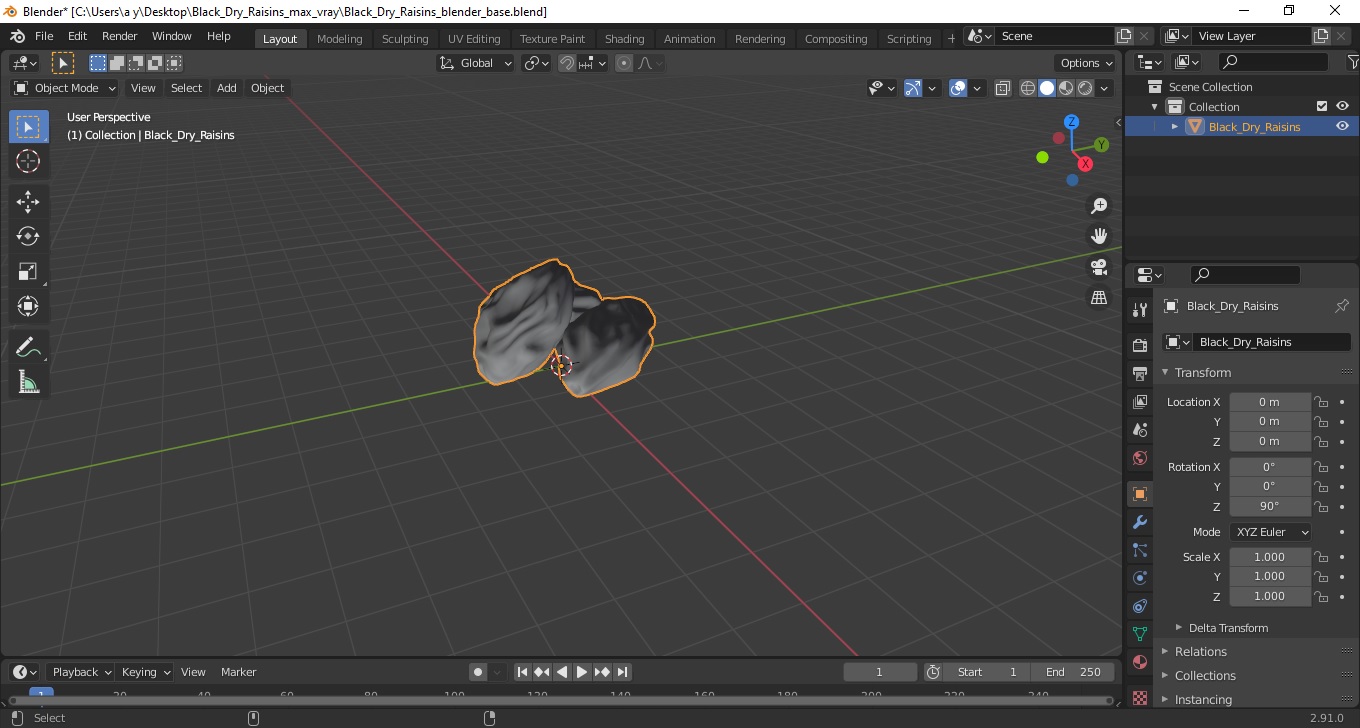Open Object Mode dropdown
This screenshot has width=1360, height=728.
(66, 88)
